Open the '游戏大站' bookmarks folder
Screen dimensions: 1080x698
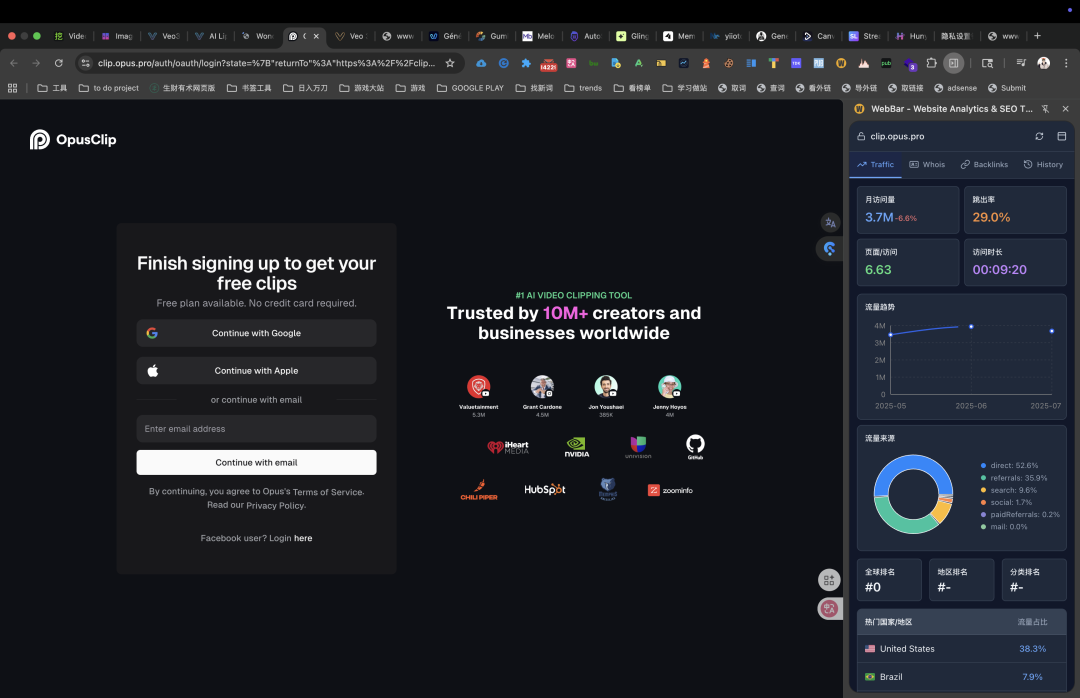pos(362,88)
